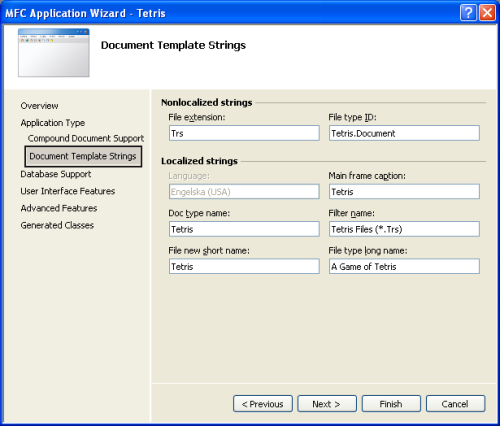
Task: Open the Overview page
Action: tap(39, 106)
